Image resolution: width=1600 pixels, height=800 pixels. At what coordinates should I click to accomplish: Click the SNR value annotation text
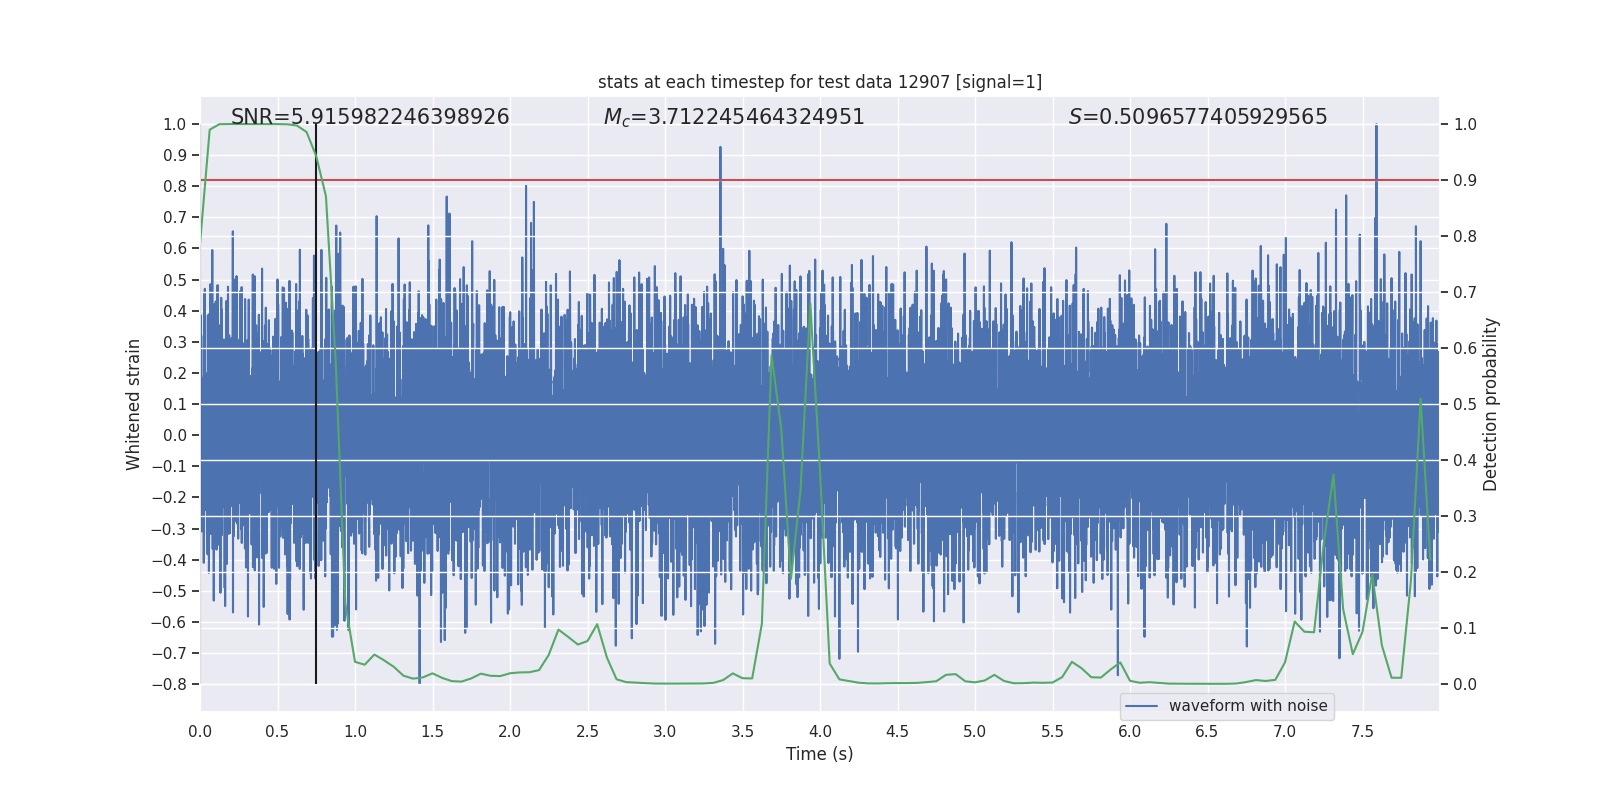pyautogui.click(x=370, y=117)
